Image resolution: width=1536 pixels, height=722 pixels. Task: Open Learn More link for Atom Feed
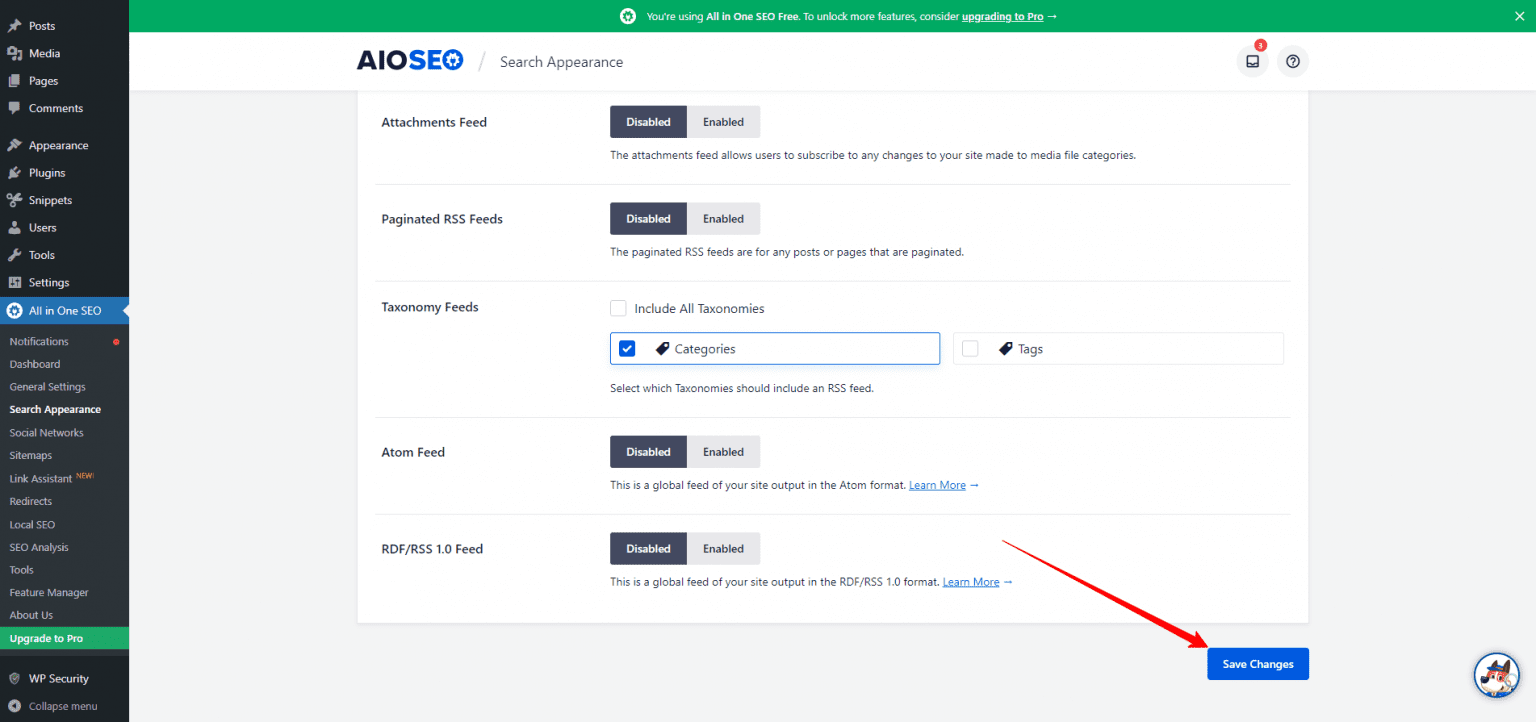click(937, 485)
